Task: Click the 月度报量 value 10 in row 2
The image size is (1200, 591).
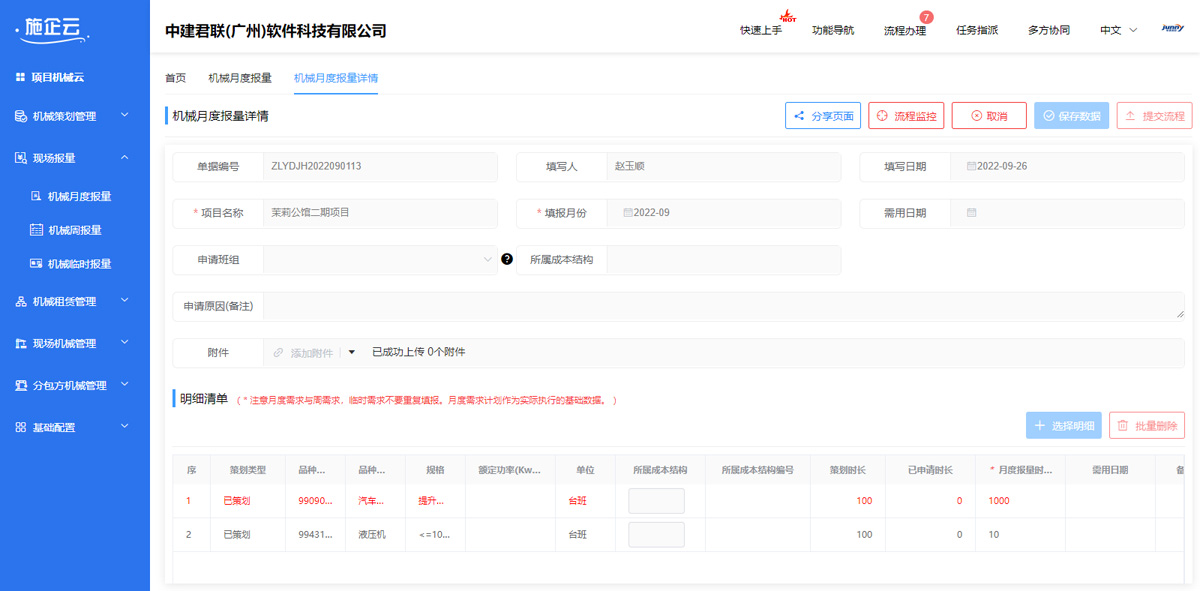Action: 994,535
